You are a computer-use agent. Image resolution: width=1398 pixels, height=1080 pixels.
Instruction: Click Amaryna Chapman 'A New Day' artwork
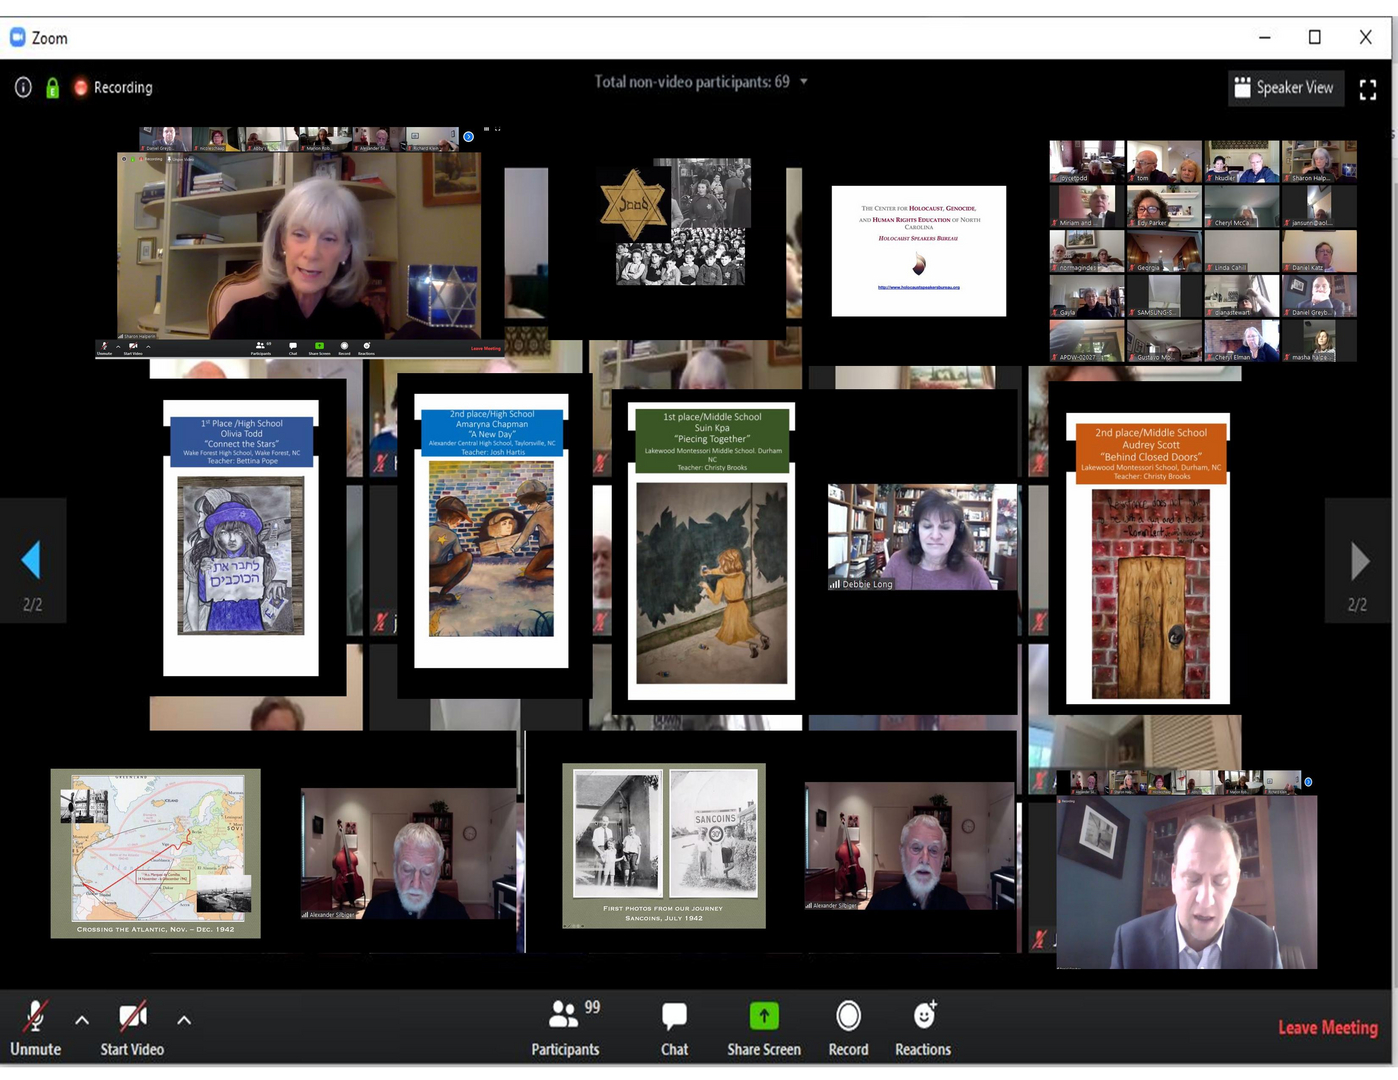click(491, 548)
